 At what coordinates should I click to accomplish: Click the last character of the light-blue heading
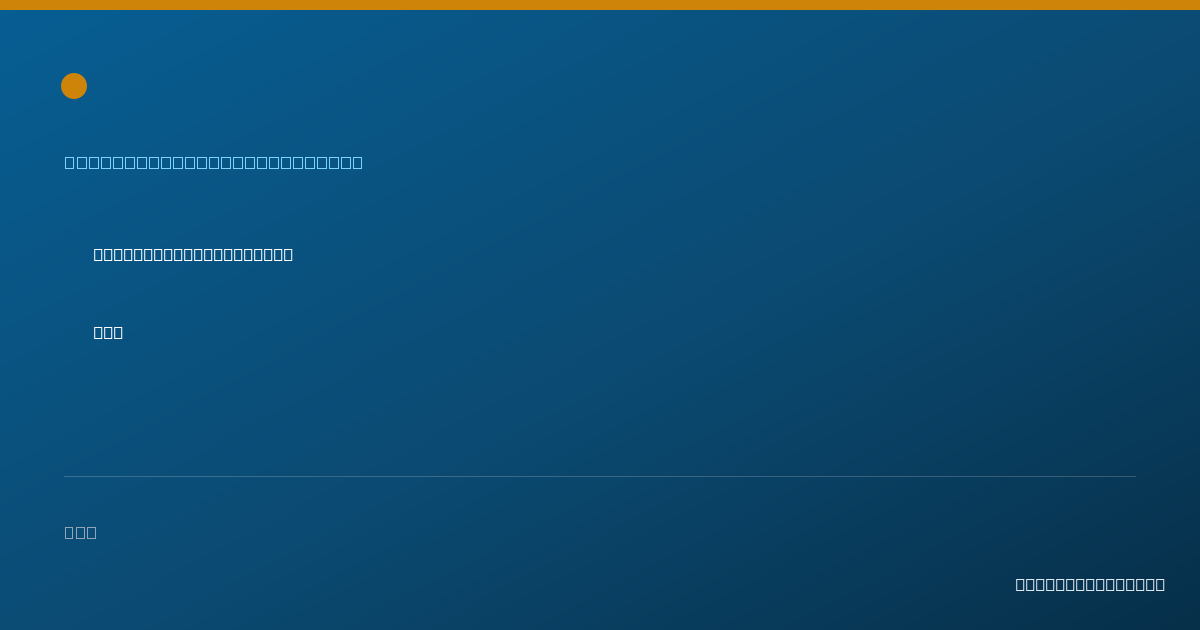(x=357, y=162)
